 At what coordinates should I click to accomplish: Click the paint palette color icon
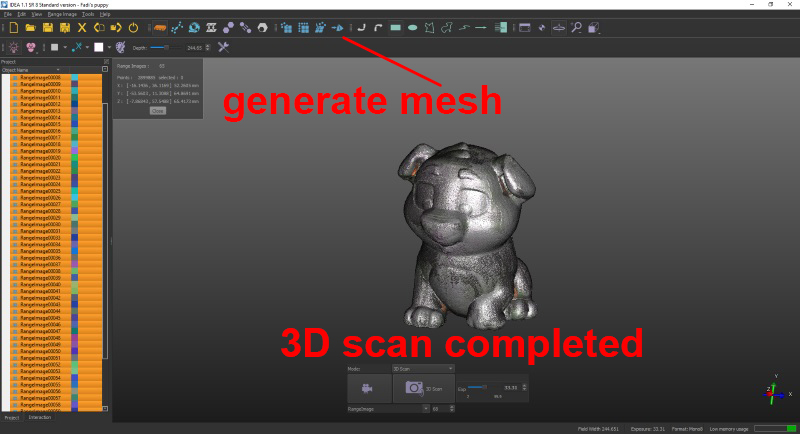click(120, 47)
